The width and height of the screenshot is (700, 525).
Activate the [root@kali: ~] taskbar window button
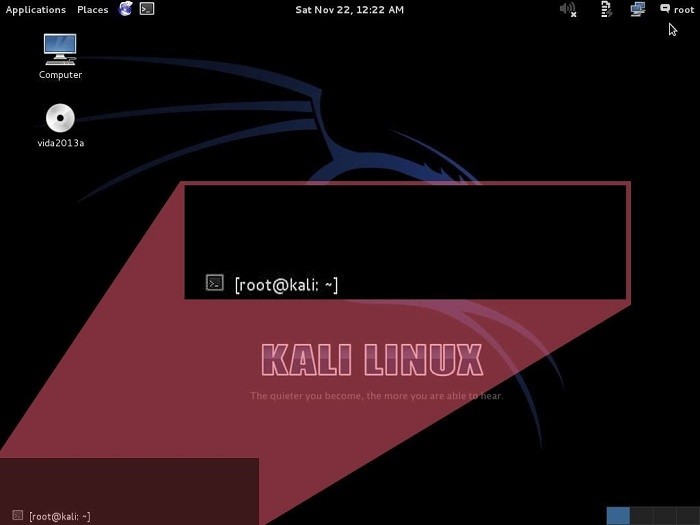pos(51,516)
